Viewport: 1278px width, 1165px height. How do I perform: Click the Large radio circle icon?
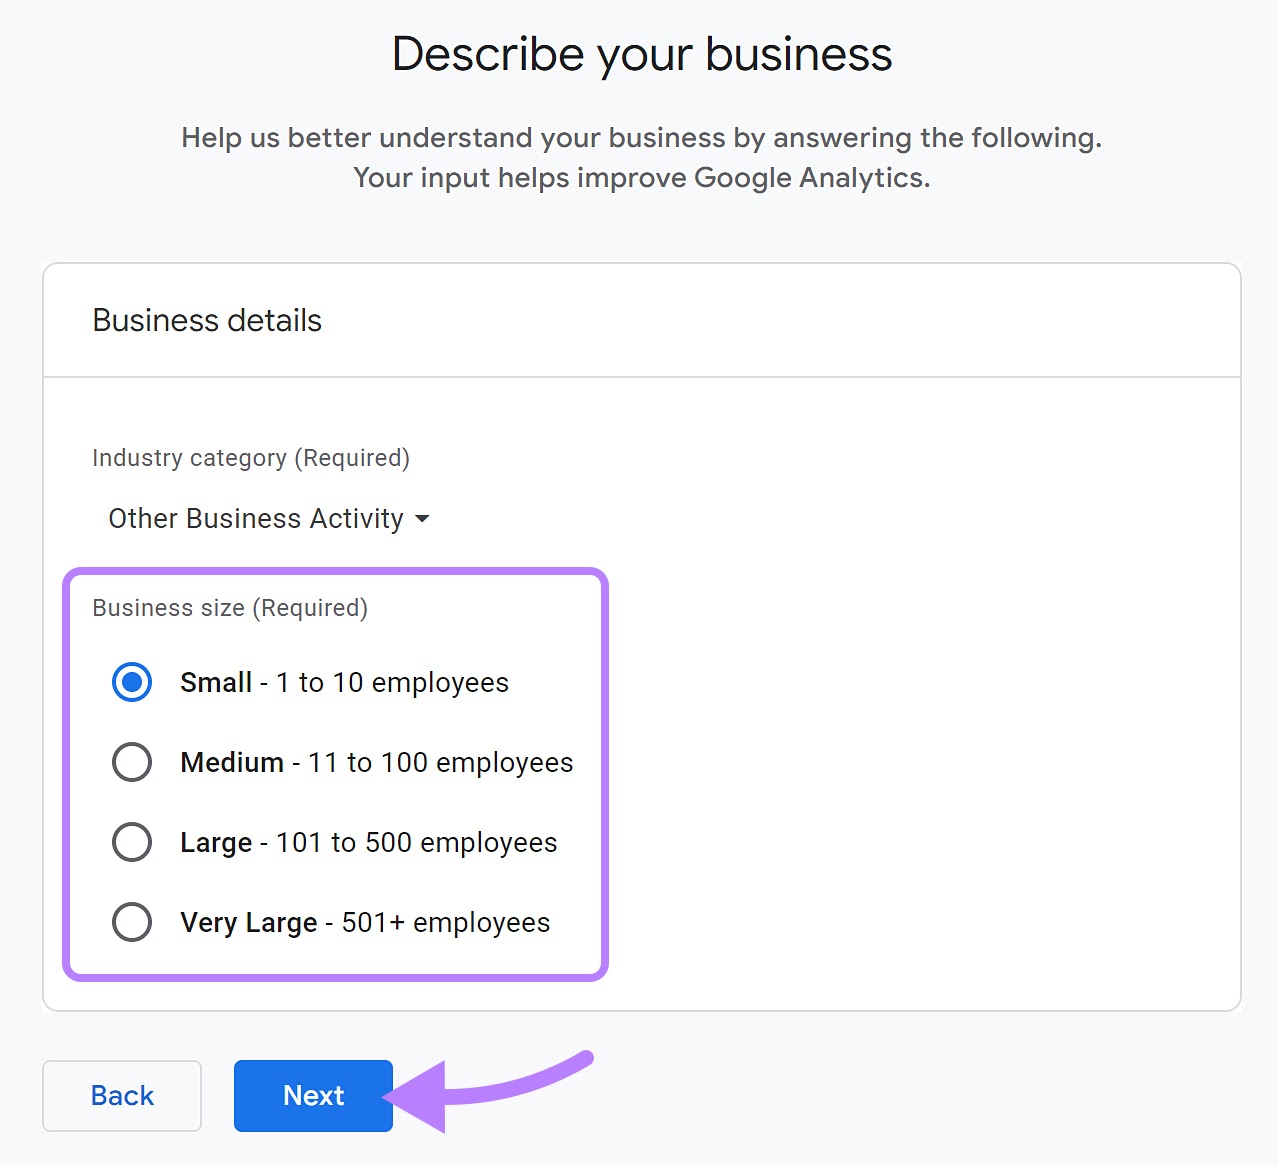click(131, 842)
